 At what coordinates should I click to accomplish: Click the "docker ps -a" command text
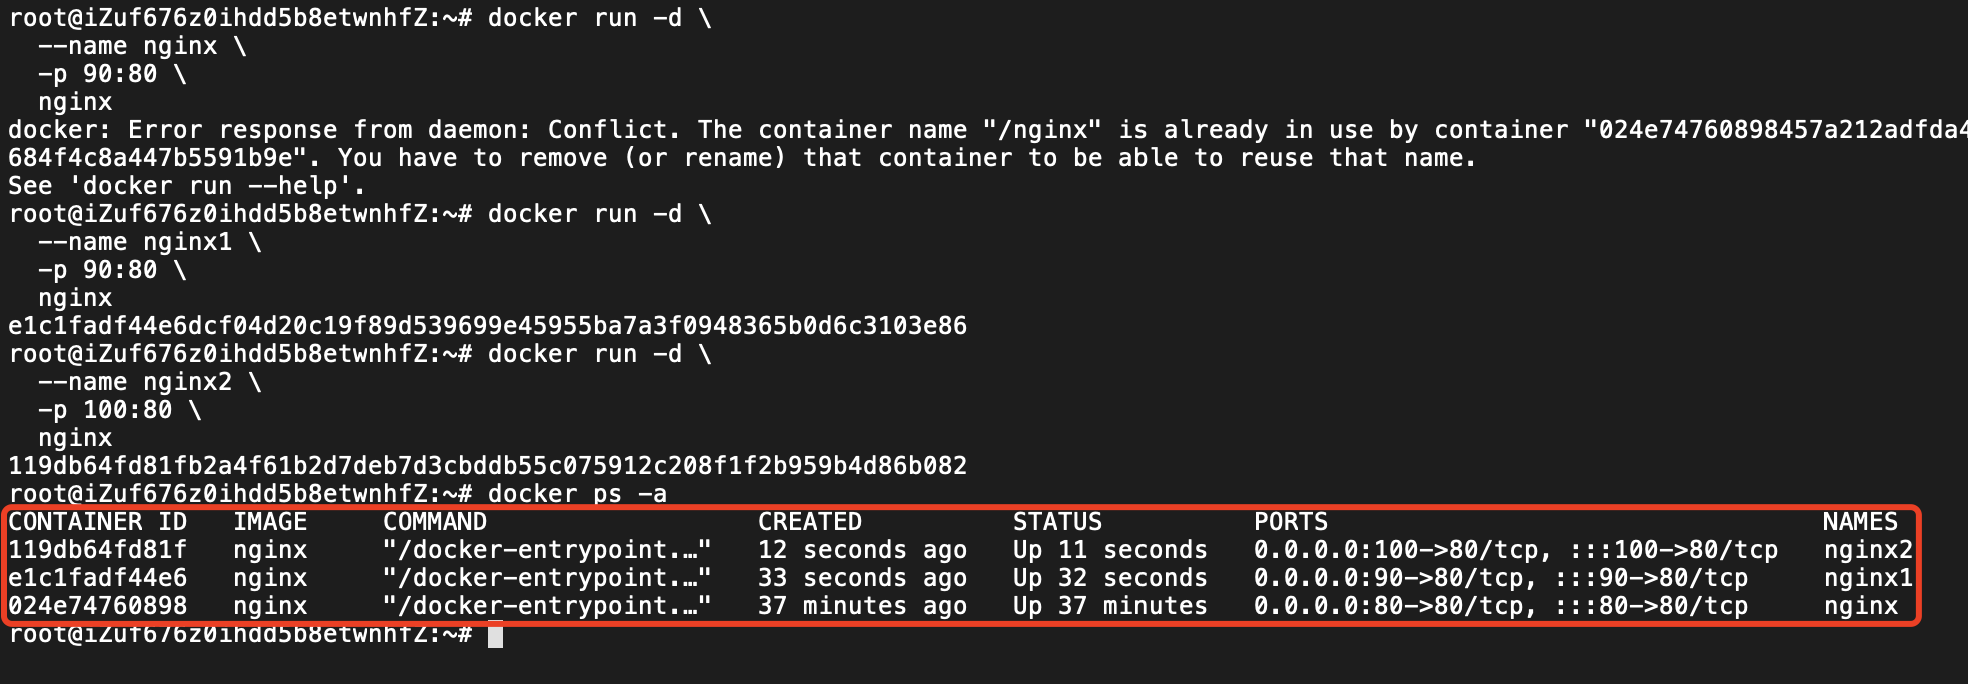[x=577, y=494]
